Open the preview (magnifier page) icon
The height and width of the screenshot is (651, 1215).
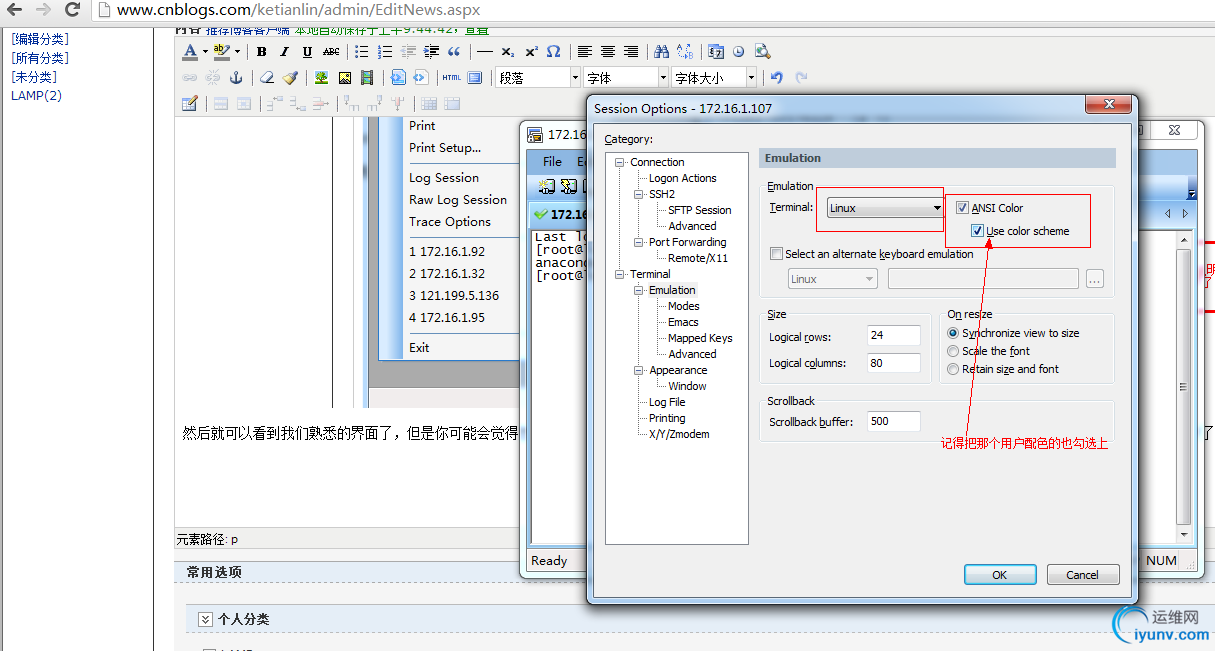[x=762, y=52]
